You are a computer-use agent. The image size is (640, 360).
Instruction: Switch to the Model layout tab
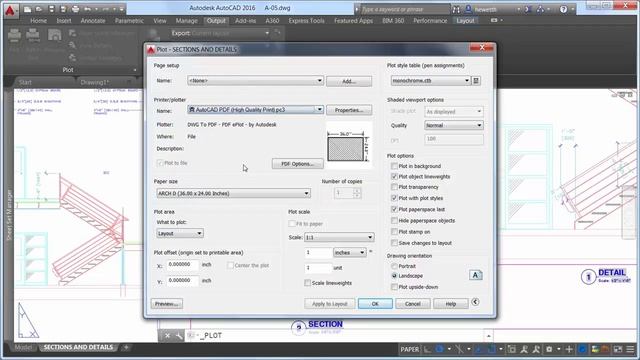pyautogui.click(x=23, y=347)
